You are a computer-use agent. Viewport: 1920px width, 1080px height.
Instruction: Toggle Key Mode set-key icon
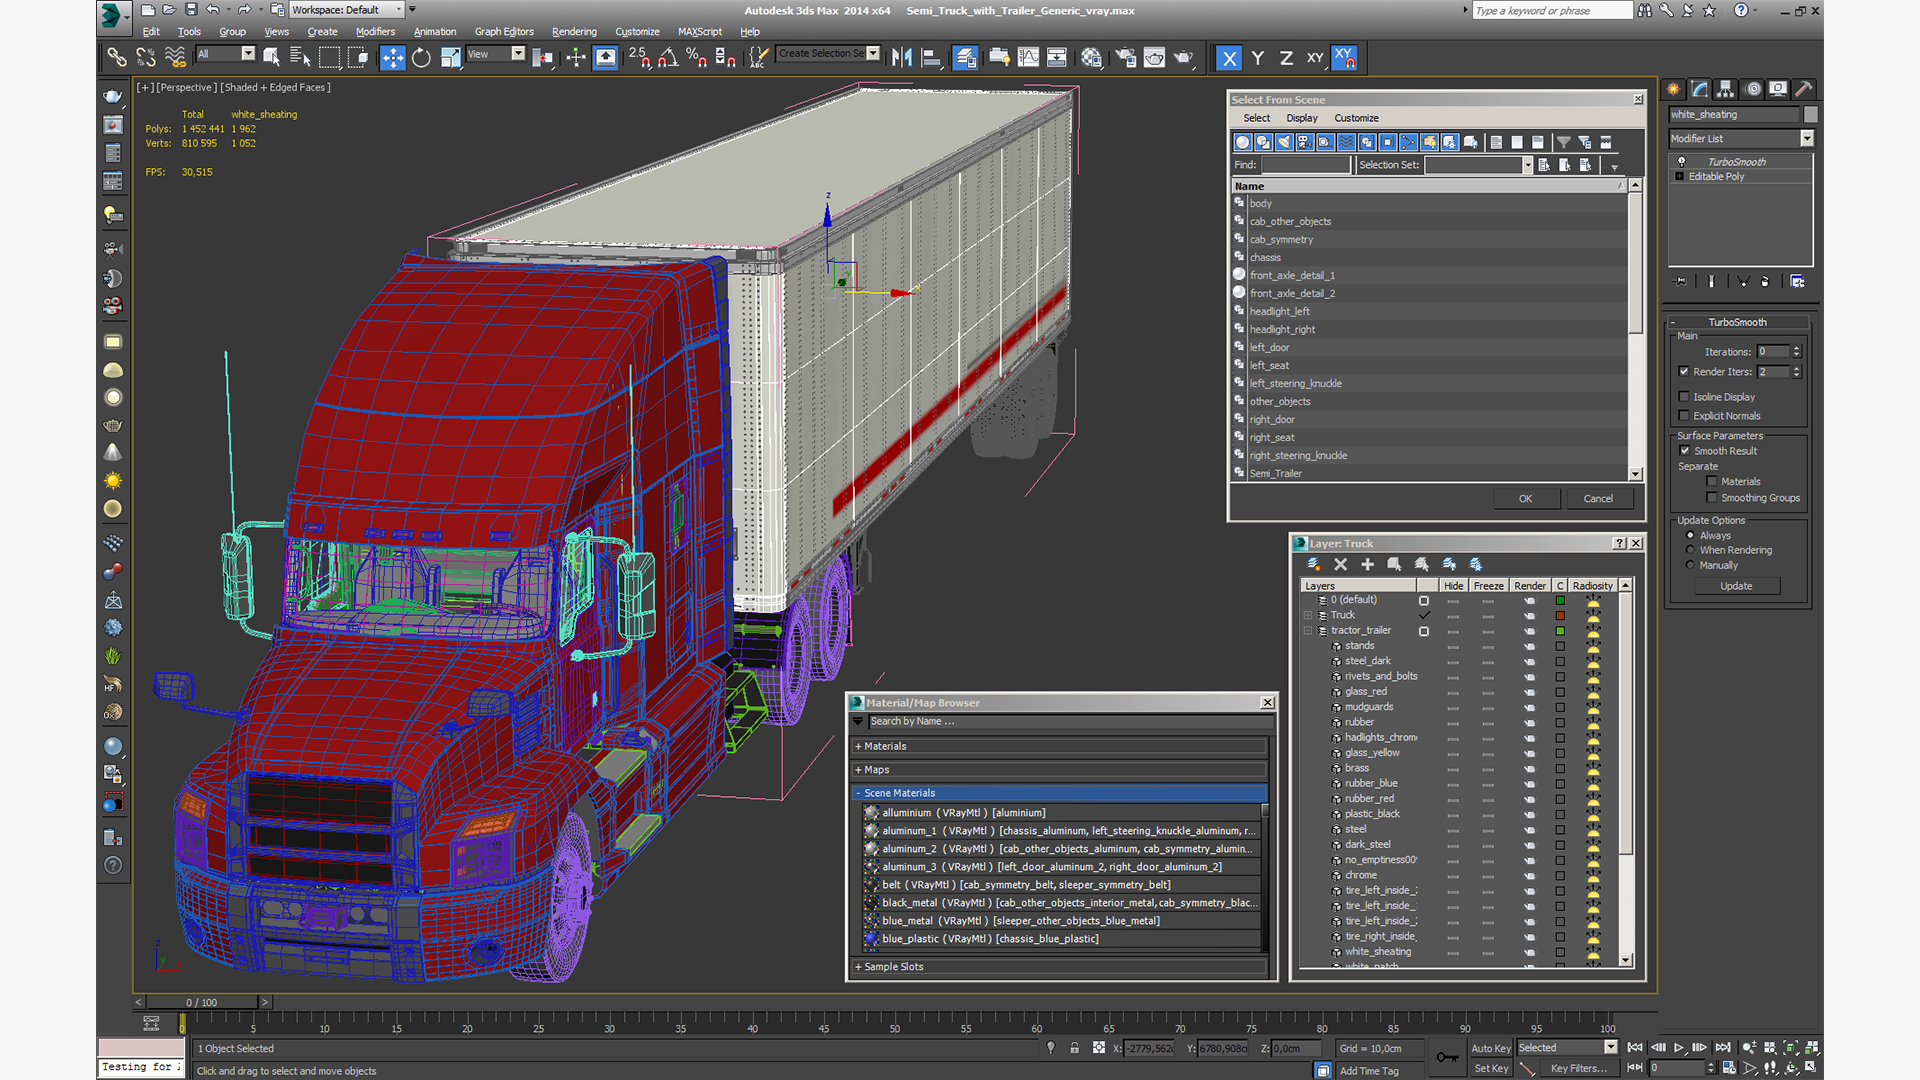[1446, 1058]
